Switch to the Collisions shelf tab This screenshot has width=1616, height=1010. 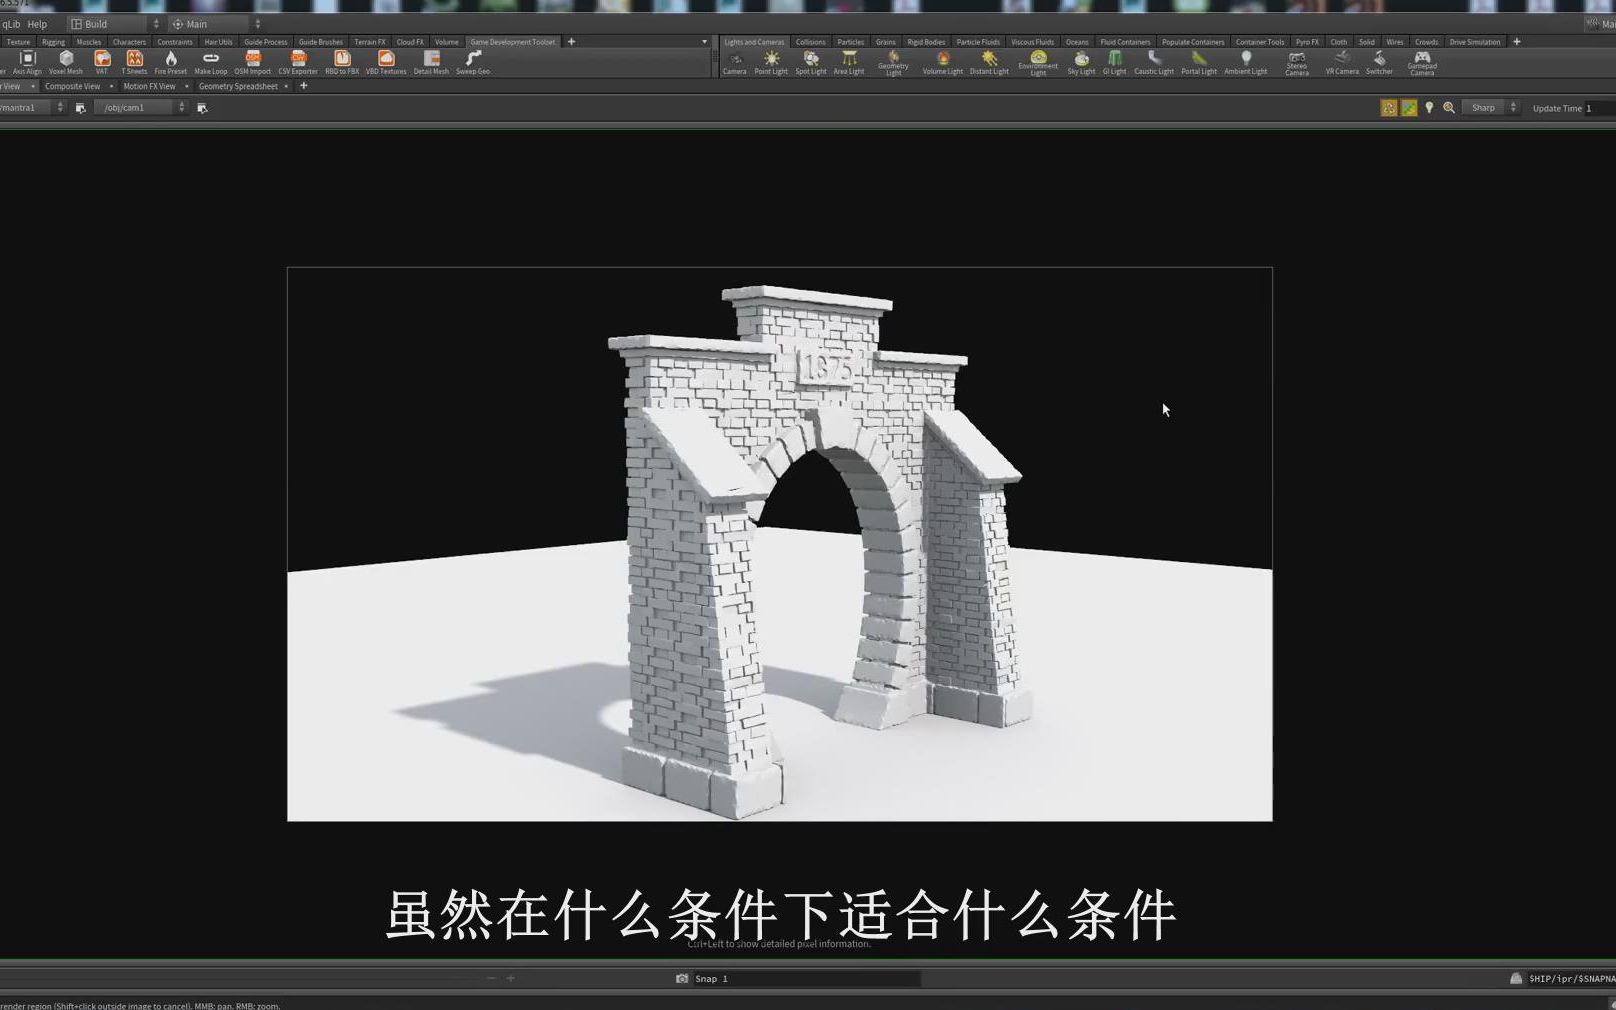click(x=810, y=42)
